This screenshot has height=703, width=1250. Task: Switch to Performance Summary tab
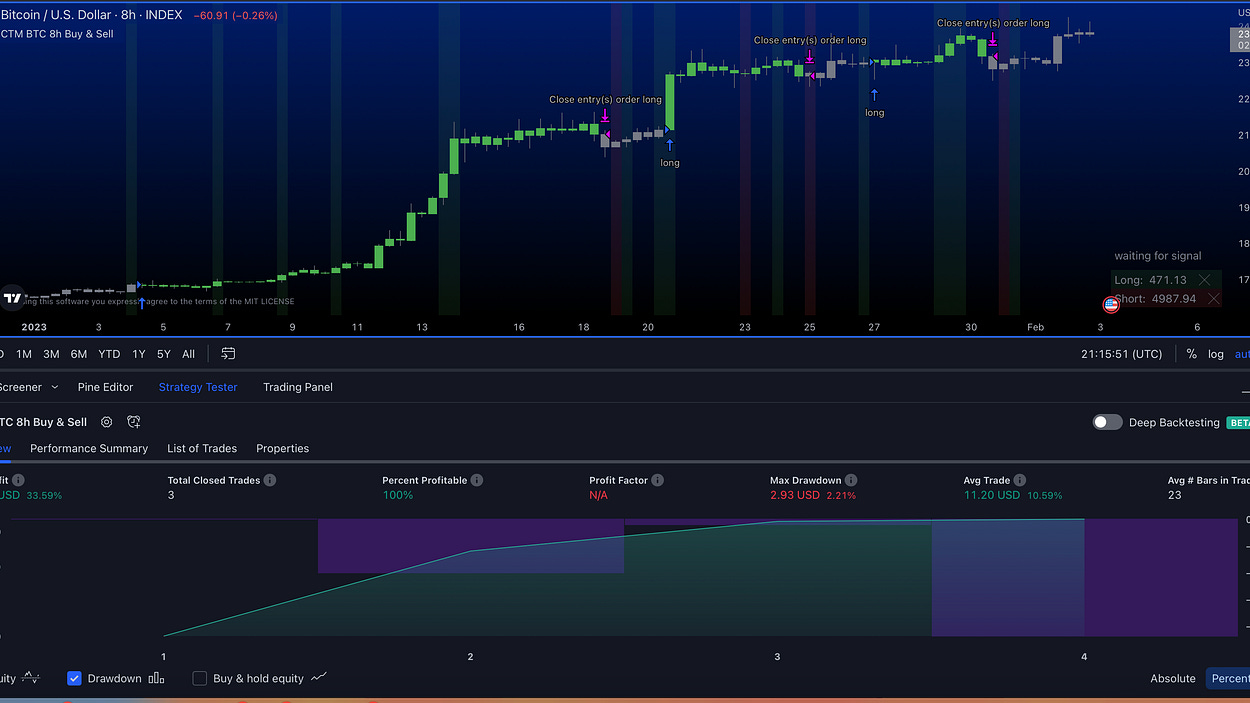click(x=89, y=448)
